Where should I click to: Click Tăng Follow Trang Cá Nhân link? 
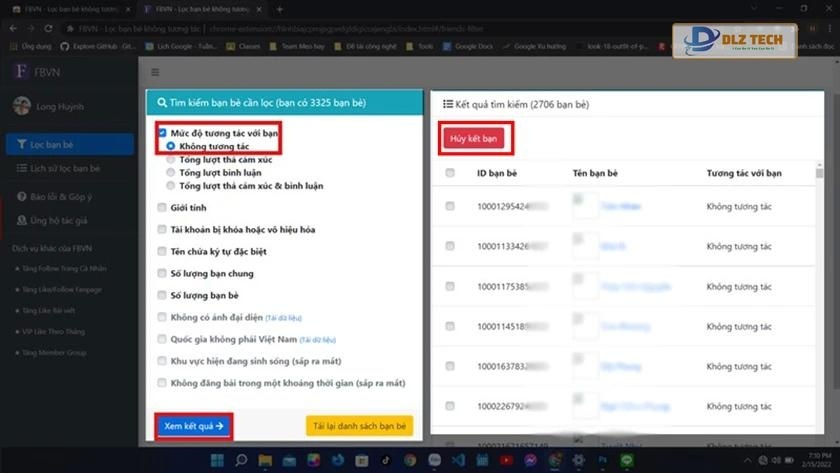tap(64, 267)
